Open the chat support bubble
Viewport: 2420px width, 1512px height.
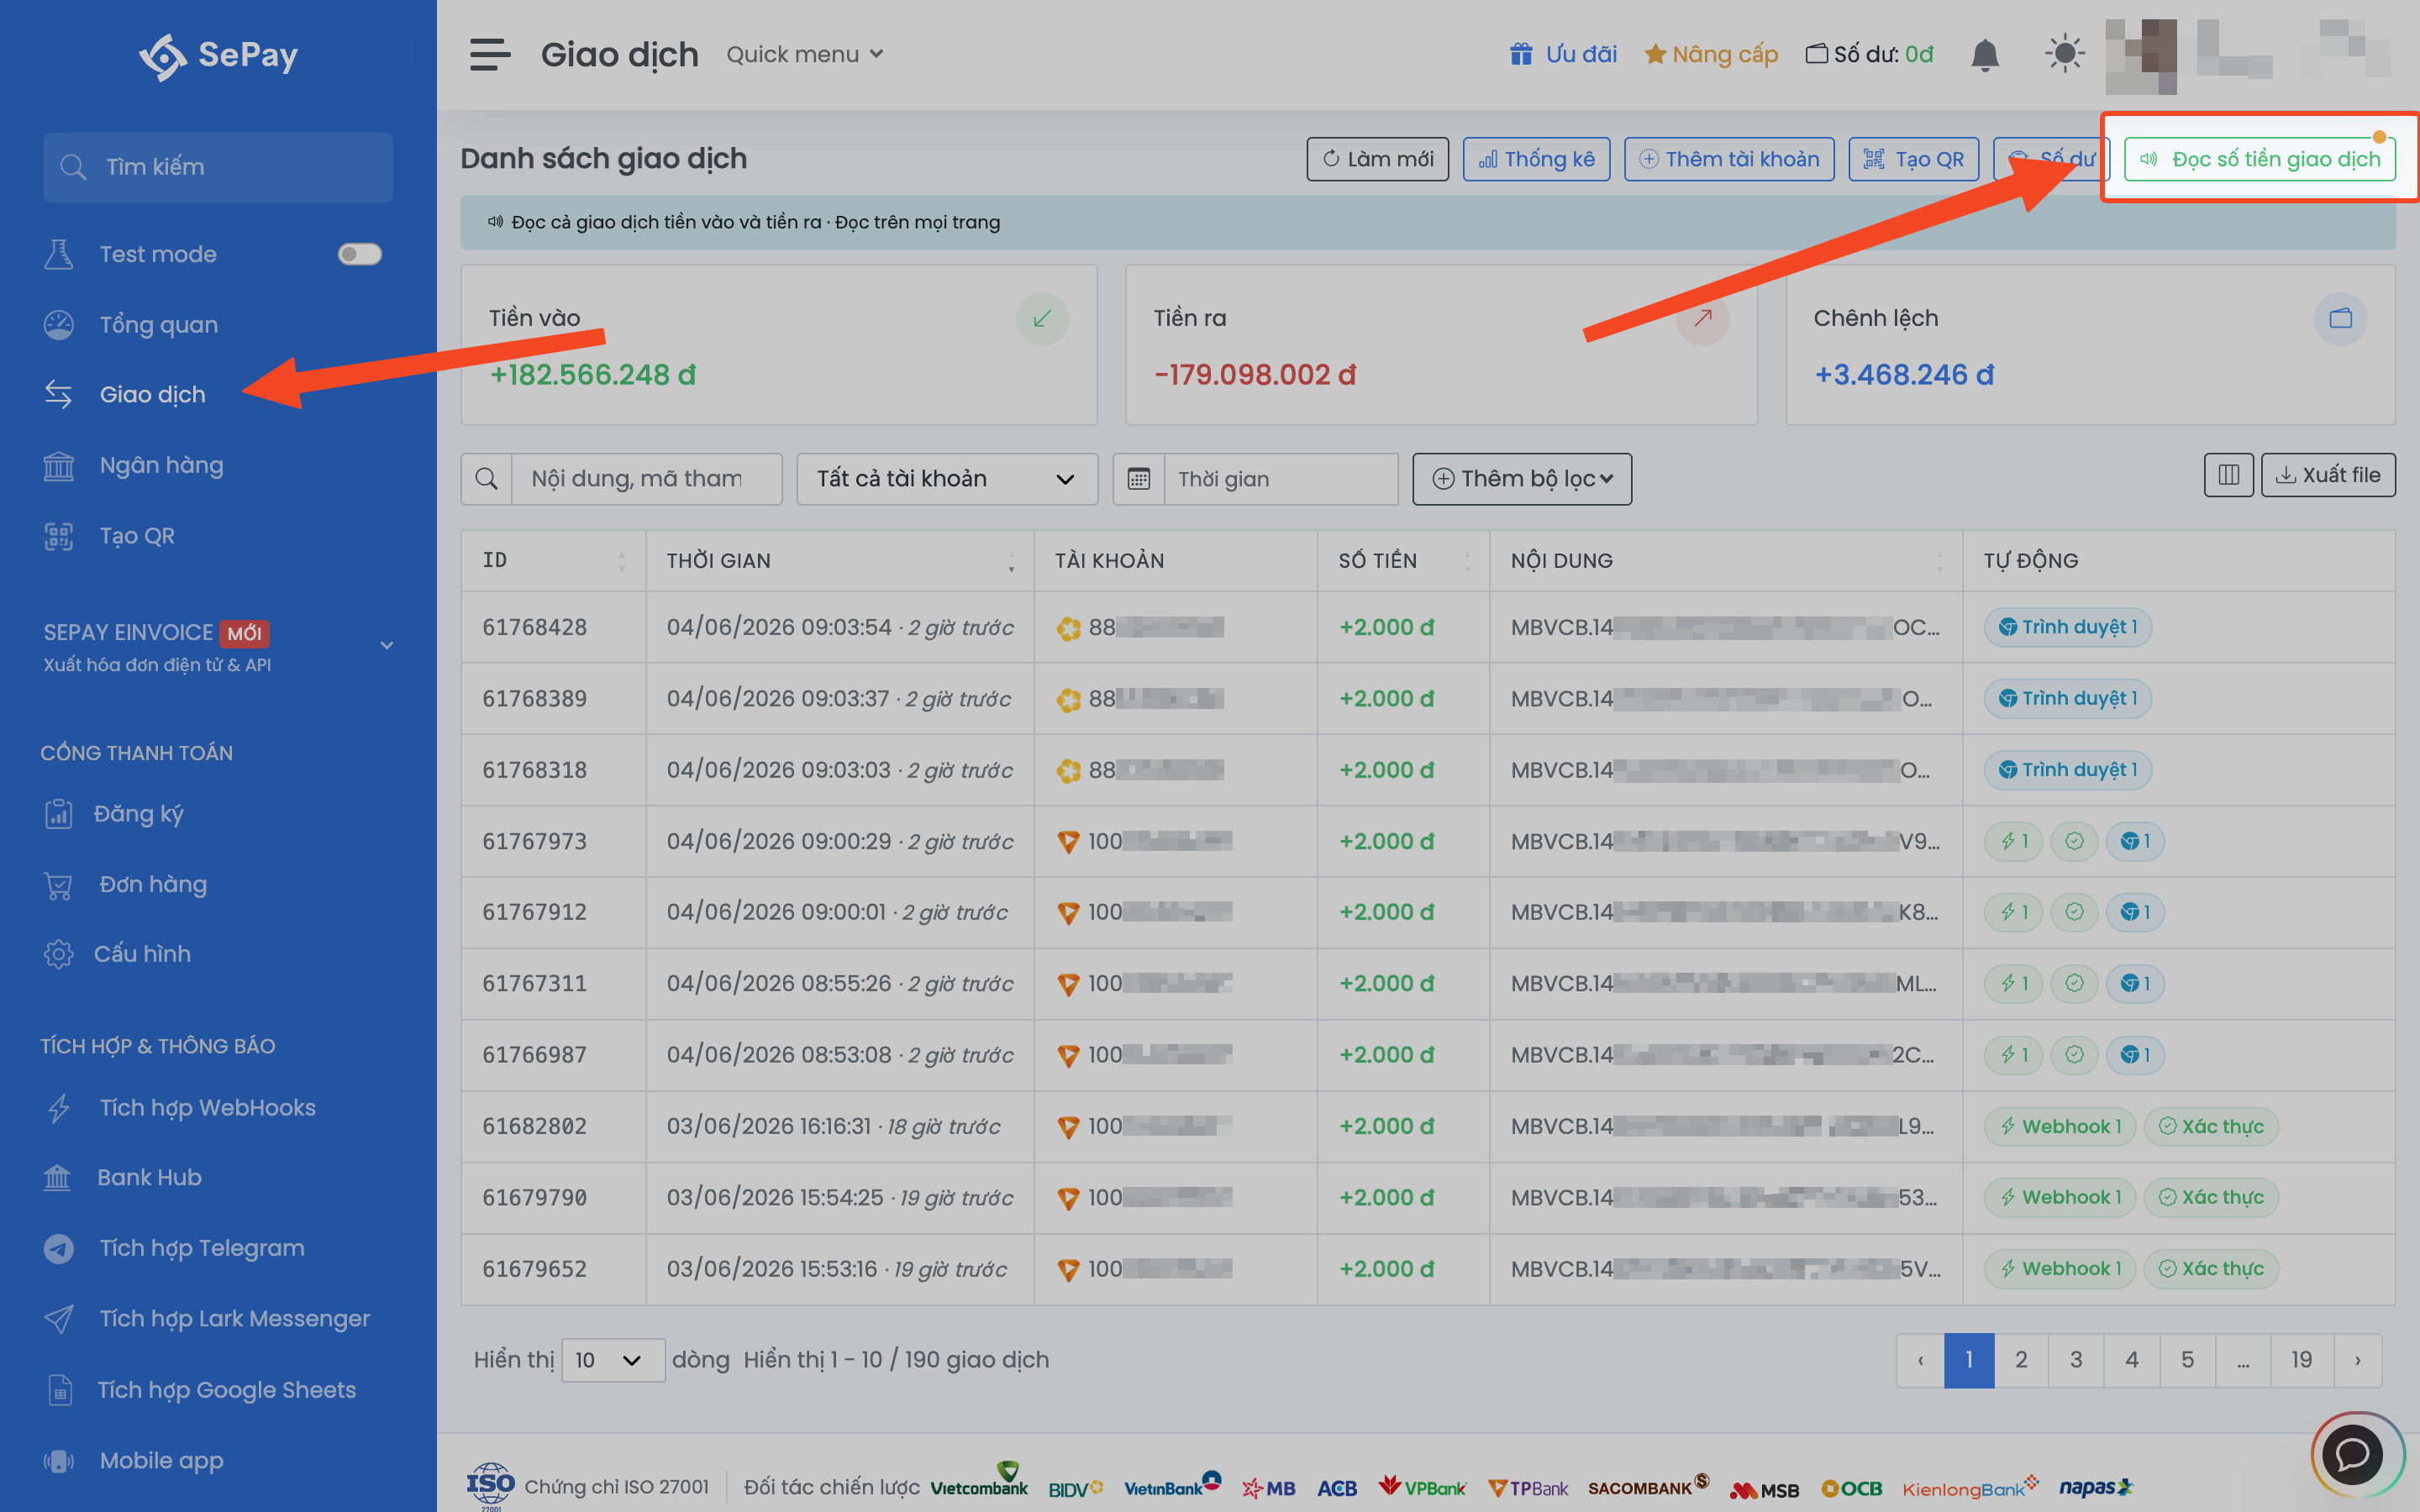coord(2352,1455)
